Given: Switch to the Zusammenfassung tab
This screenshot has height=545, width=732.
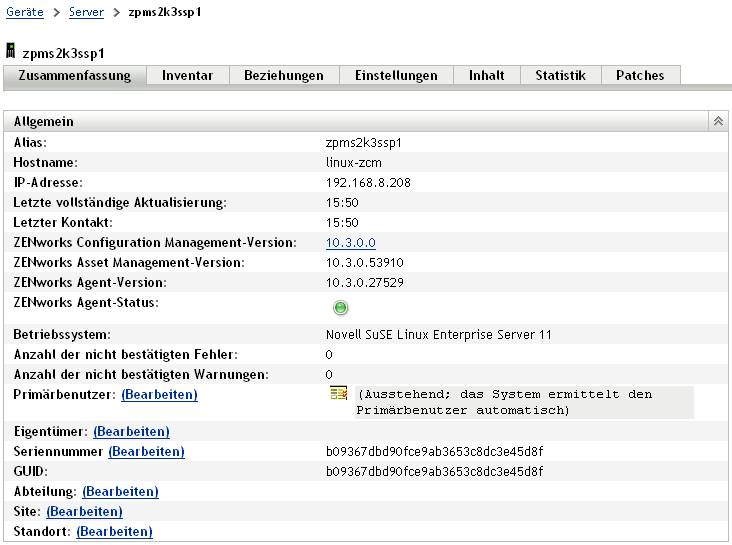Looking at the screenshot, I should (x=75, y=75).
